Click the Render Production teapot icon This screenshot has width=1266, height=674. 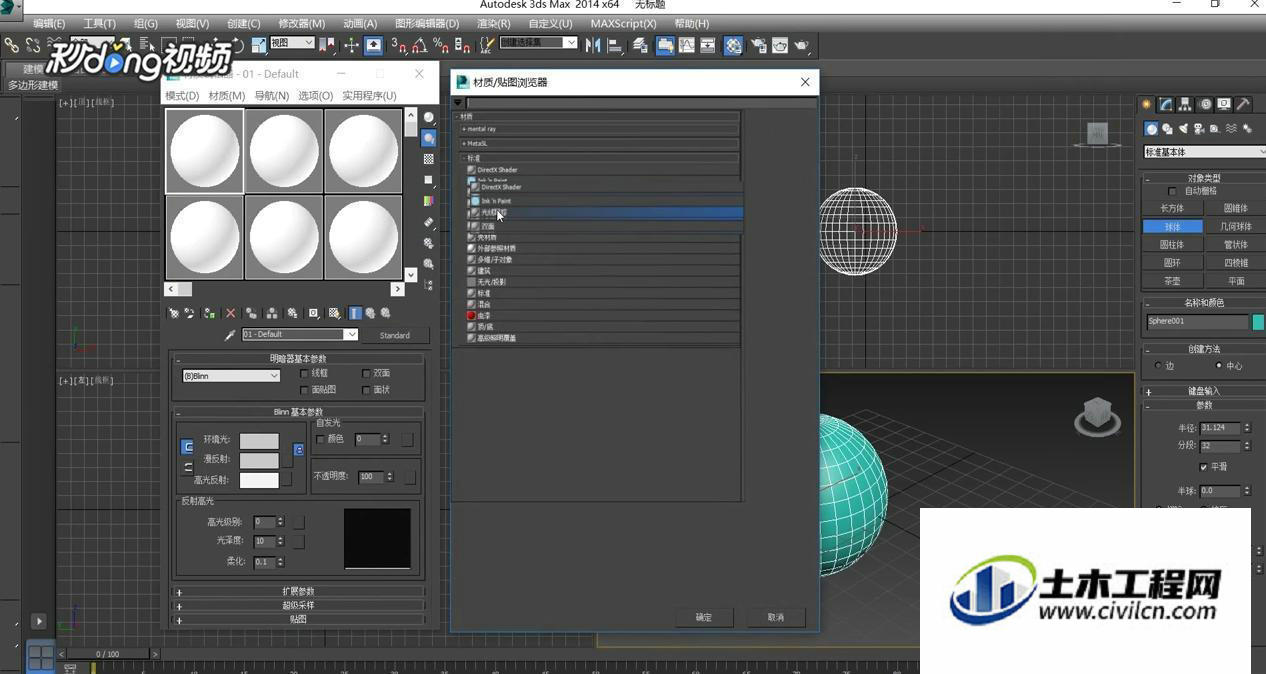[802, 45]
